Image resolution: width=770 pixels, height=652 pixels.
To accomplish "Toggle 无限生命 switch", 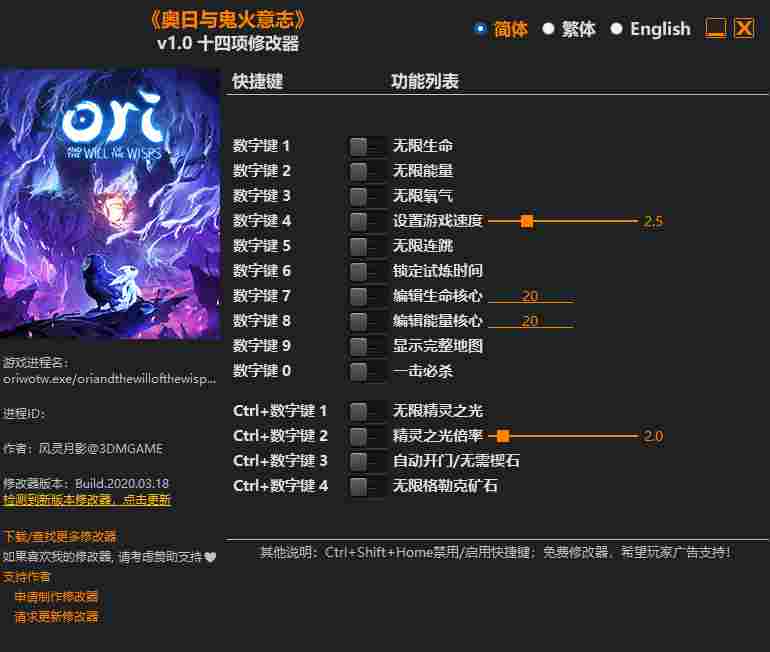I will 366,146.
